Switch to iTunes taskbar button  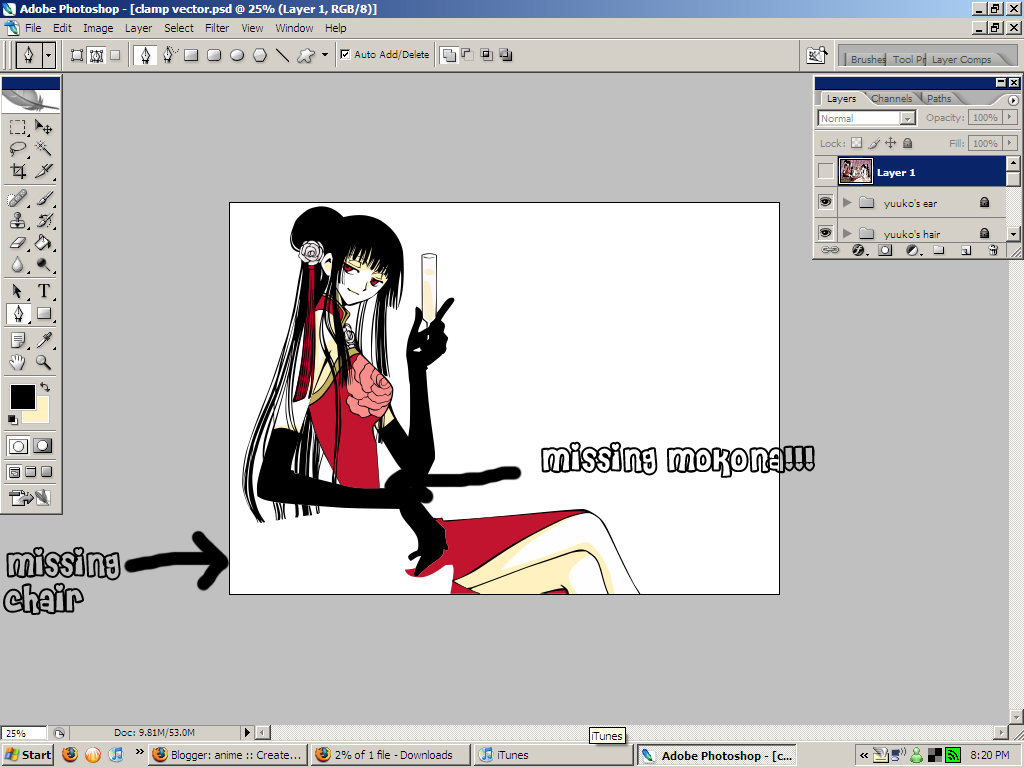click(x=552, y=755)
